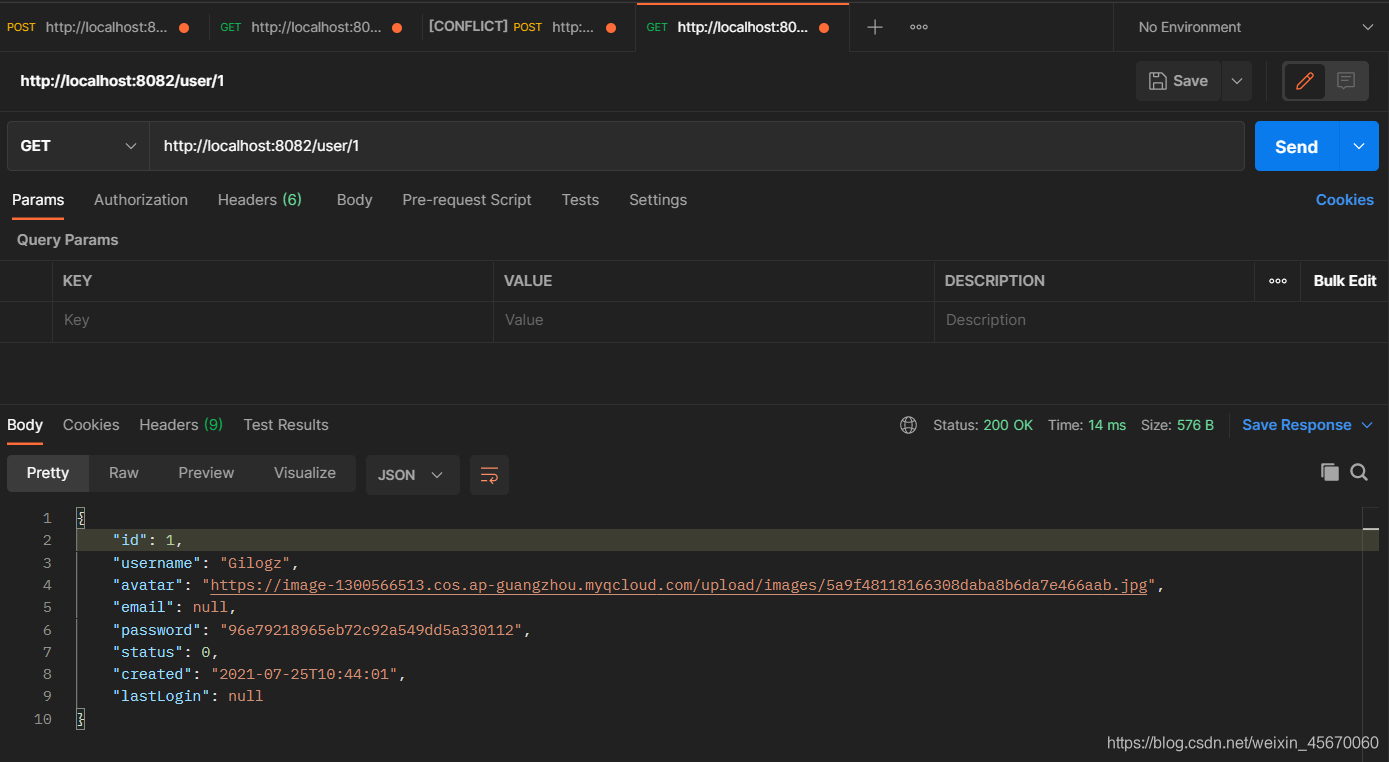Click the Key input cell

(272, 320)
